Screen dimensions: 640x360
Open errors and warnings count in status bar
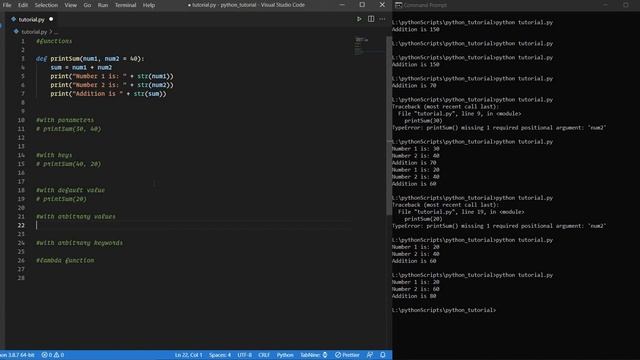pos(53,355)
